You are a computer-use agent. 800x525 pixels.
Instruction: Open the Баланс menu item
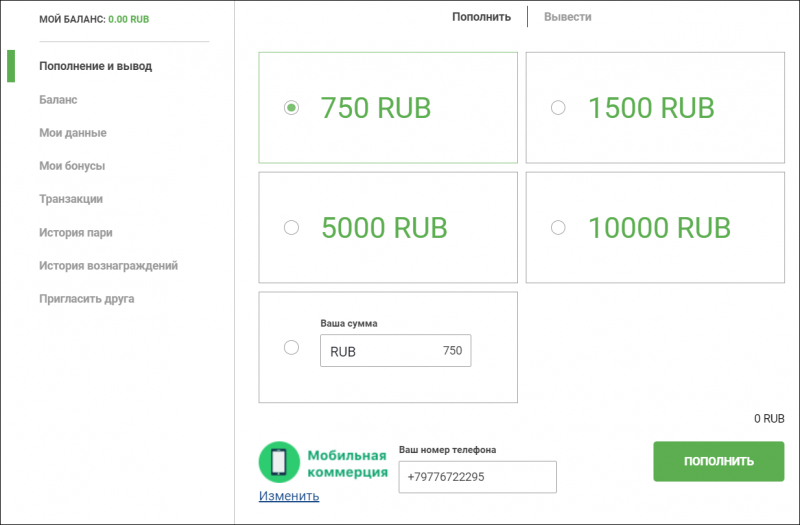(58, 99)
